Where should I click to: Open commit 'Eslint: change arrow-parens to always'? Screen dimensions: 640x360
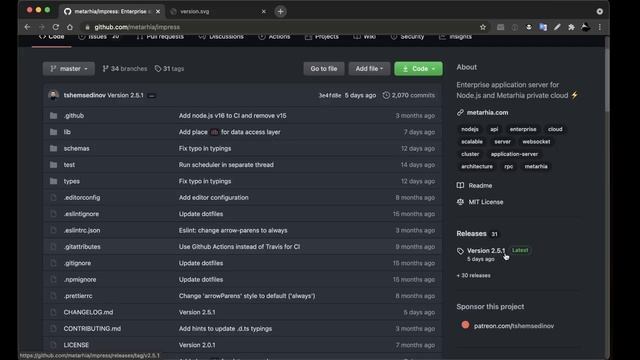pos(233,230)
